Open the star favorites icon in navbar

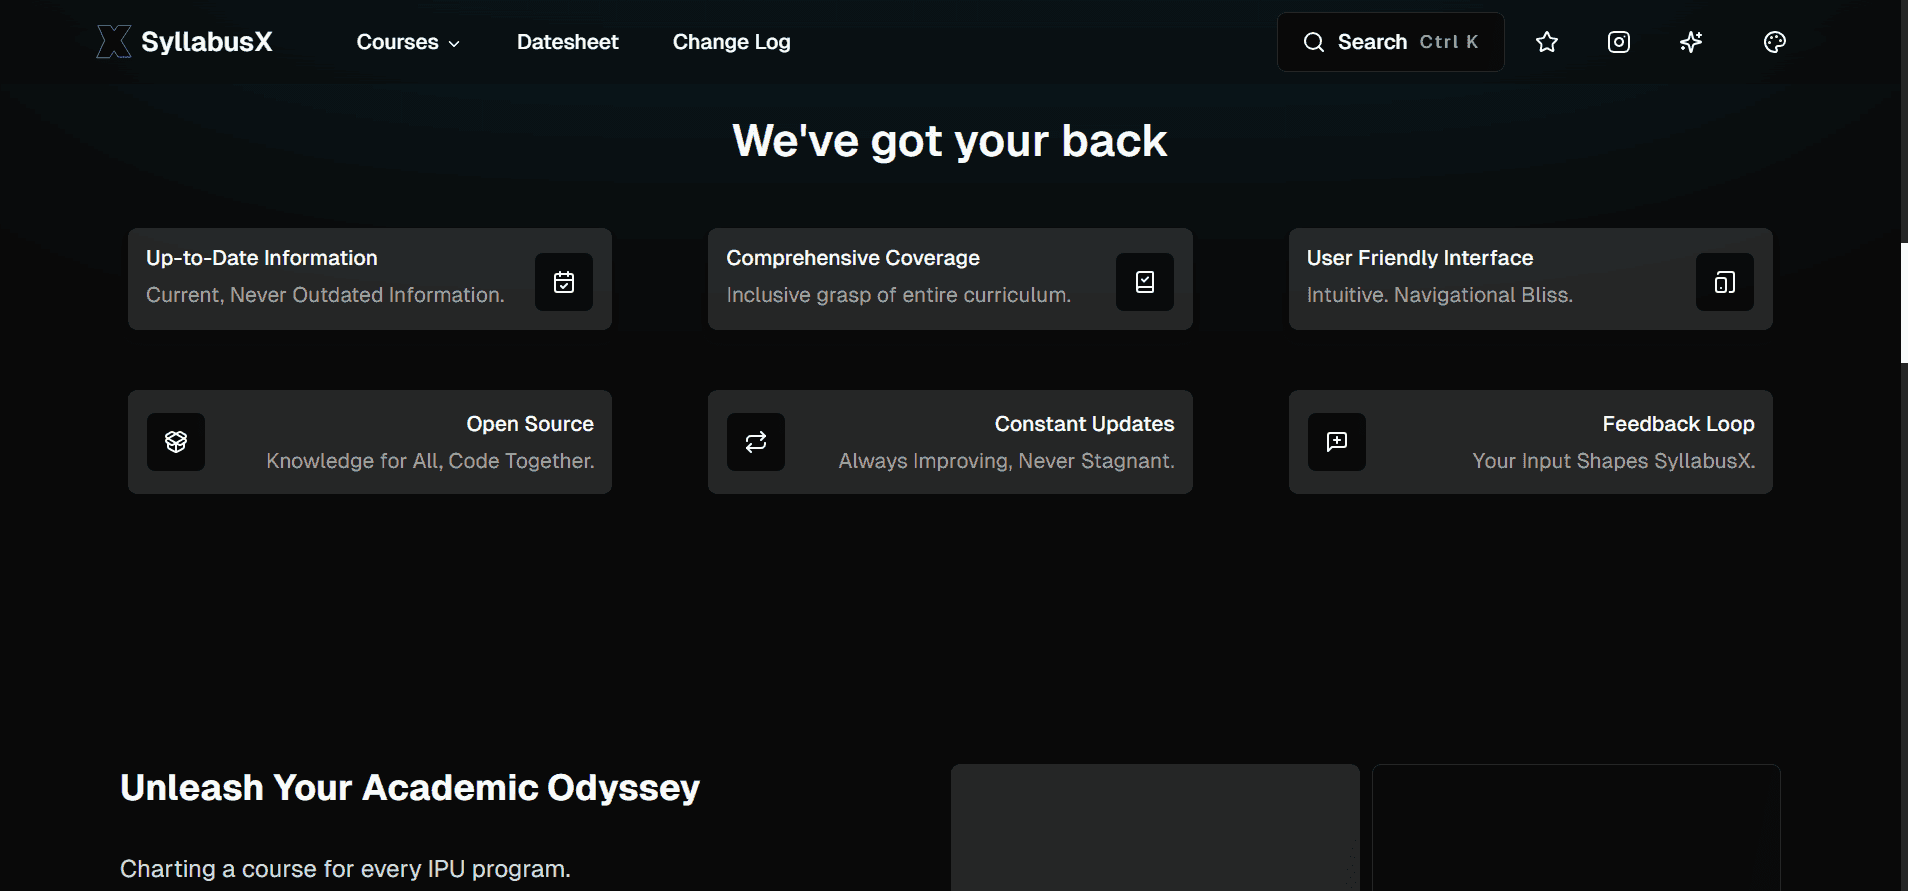(x=1547, y=42)
